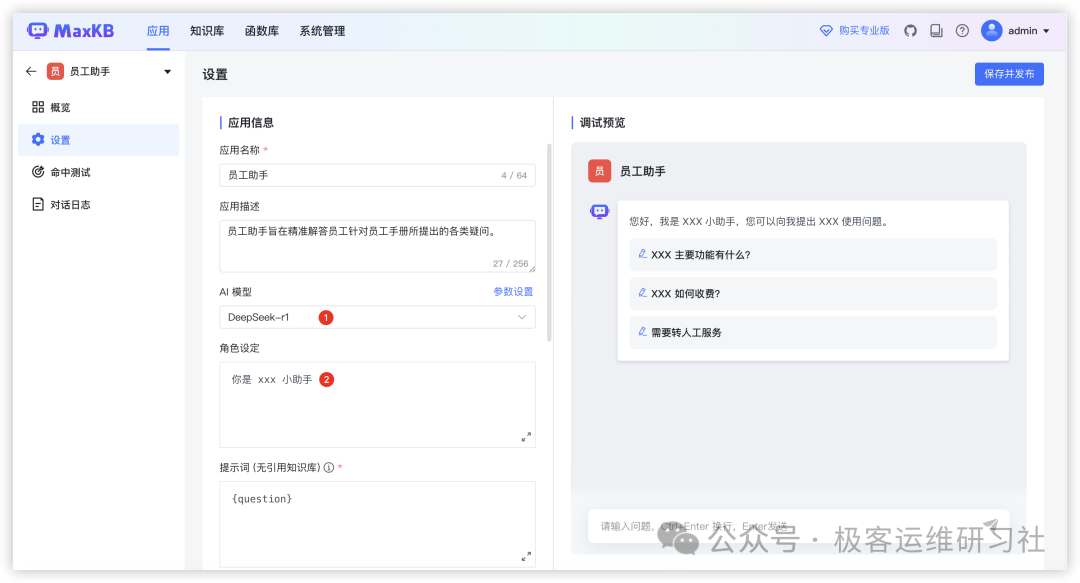This screenshot has width=1080, height=583.
Task: Click the 保存并发布 button
Action: [x=1008, y=74]
